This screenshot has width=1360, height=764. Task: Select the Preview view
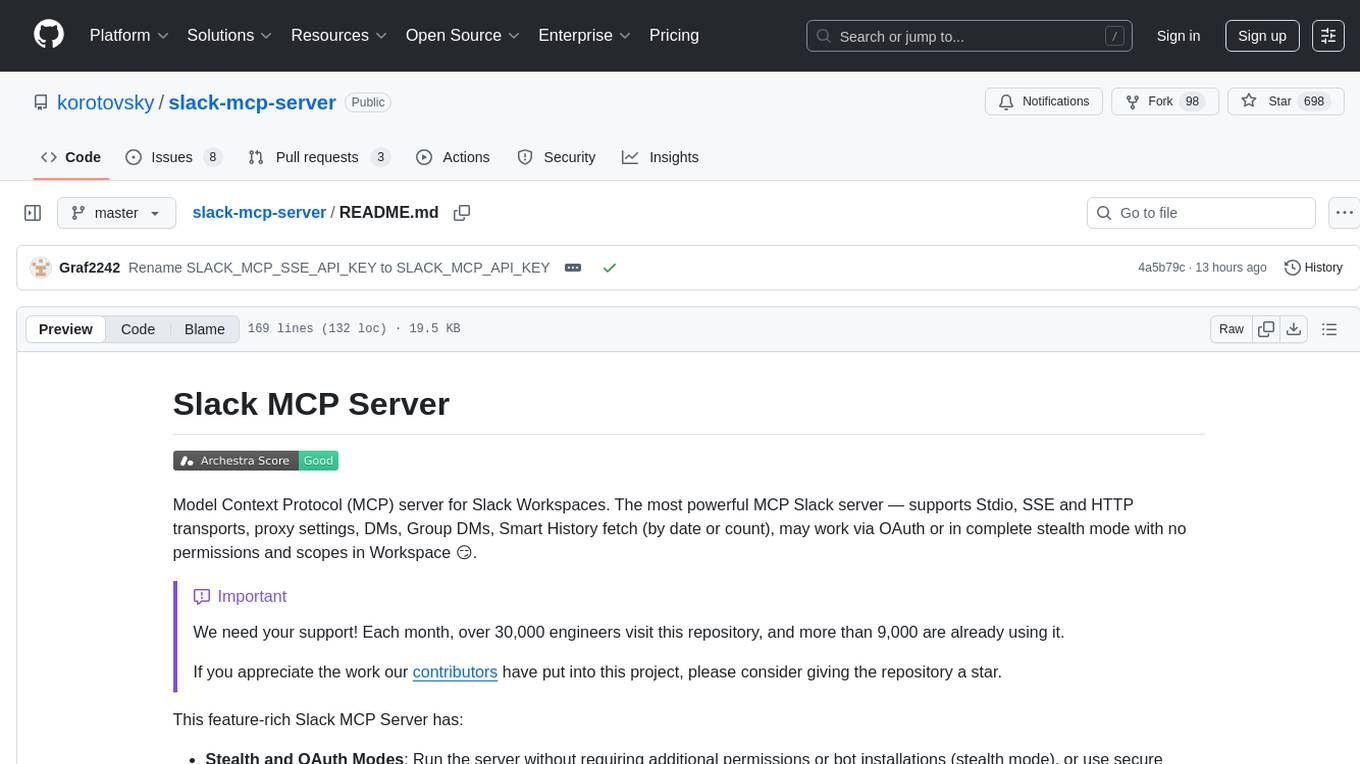point(66,329)
